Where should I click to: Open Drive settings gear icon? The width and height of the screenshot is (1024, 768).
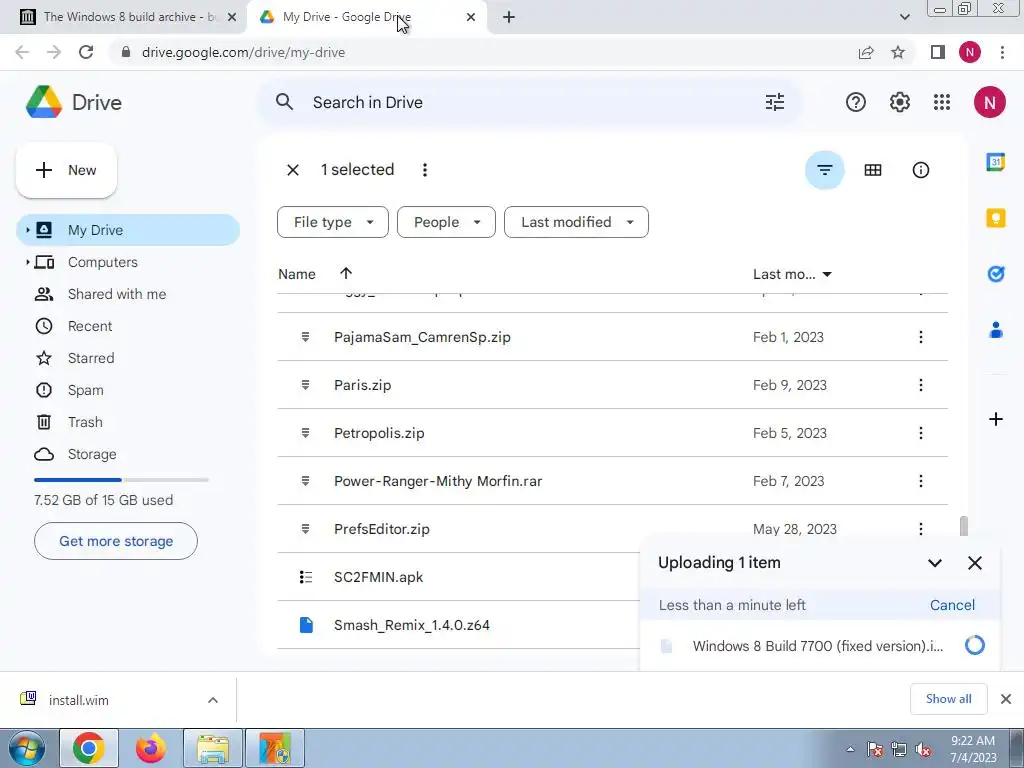pos(899,102)
